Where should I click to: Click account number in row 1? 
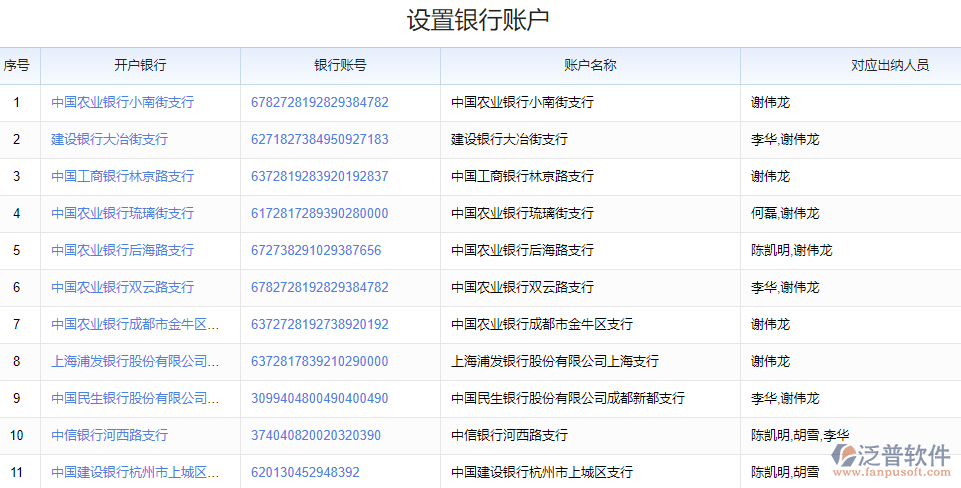point(319,102)
